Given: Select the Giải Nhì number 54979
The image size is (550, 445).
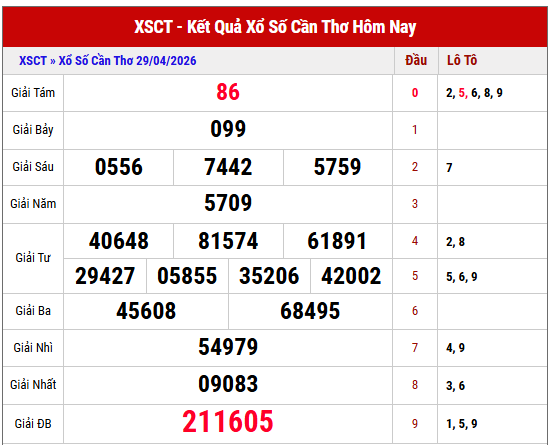Looking at the screenshot, I should point(228,347).
